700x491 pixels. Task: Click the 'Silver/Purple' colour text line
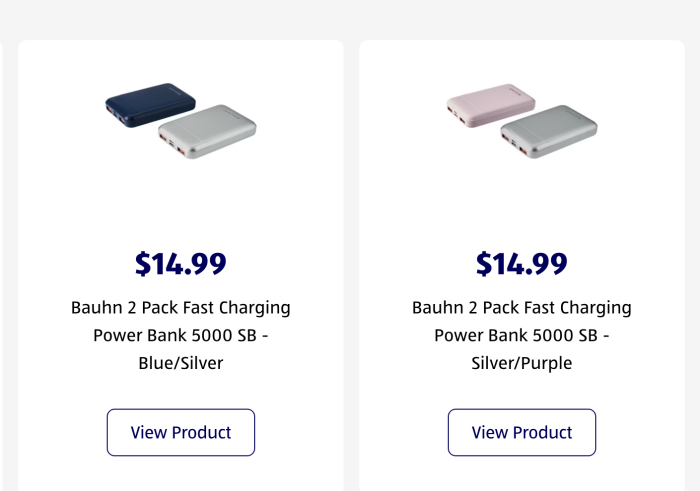click(x=522, y=363)
